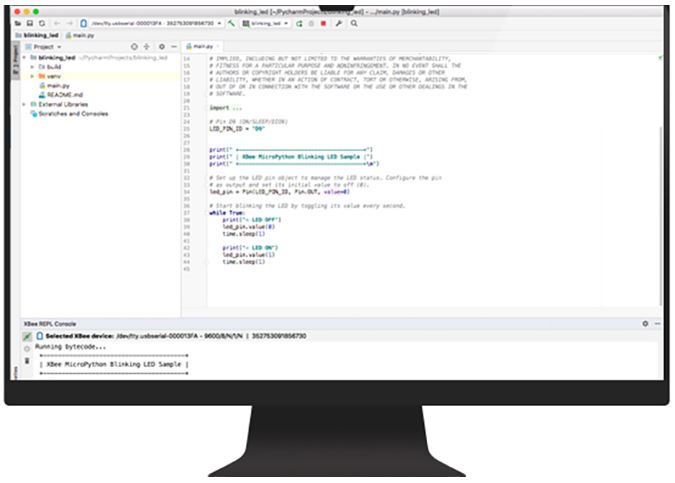Open Project panel gear options
This screenshot has width=675, height=483.
coord(162,46)
